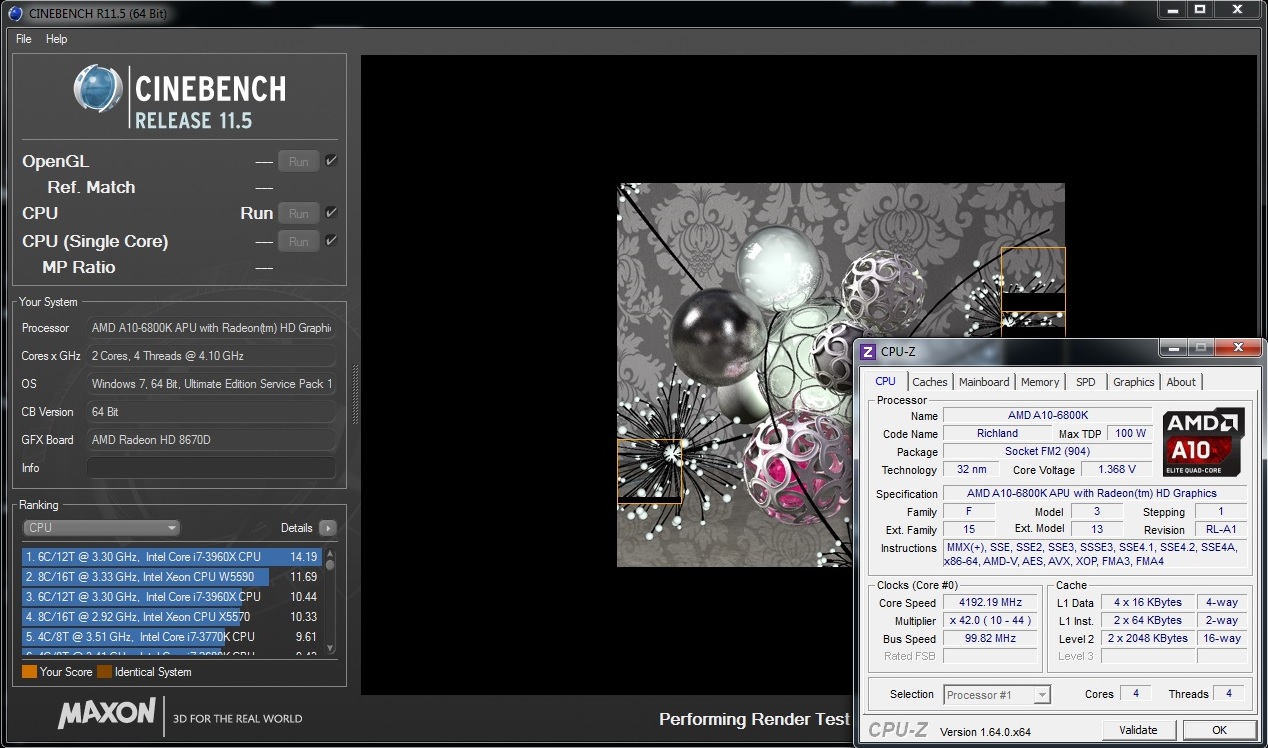Click the Specification field in CPU-Z

click(x=1095, y=493)
